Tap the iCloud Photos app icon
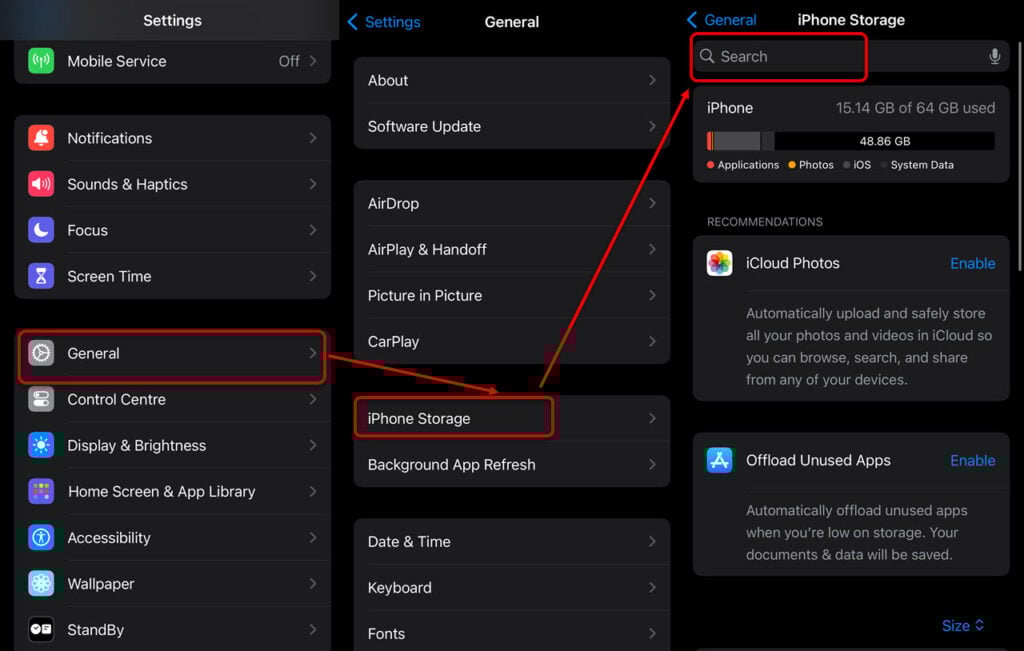The height and width of the screenshot is (651, 1024). [x=720, y=263]
